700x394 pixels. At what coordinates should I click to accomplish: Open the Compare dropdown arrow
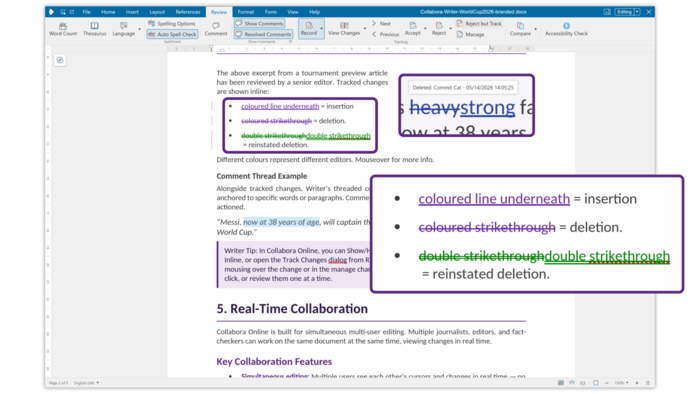point(535,29)
